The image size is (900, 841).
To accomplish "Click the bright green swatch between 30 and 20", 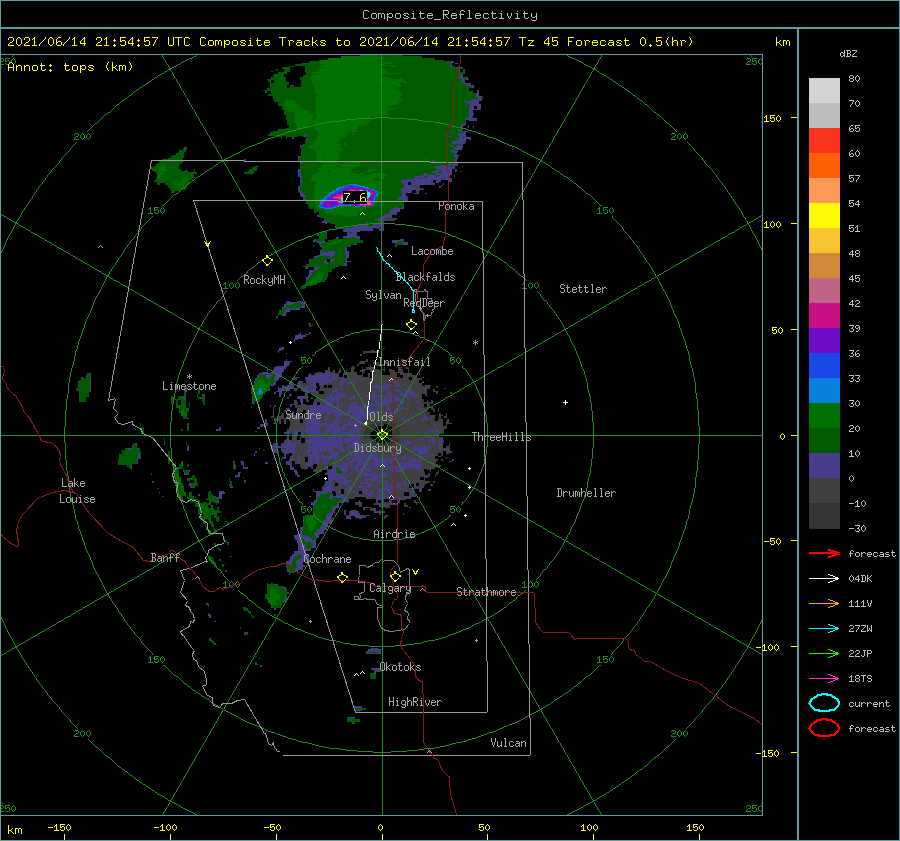I will [824, 415].
